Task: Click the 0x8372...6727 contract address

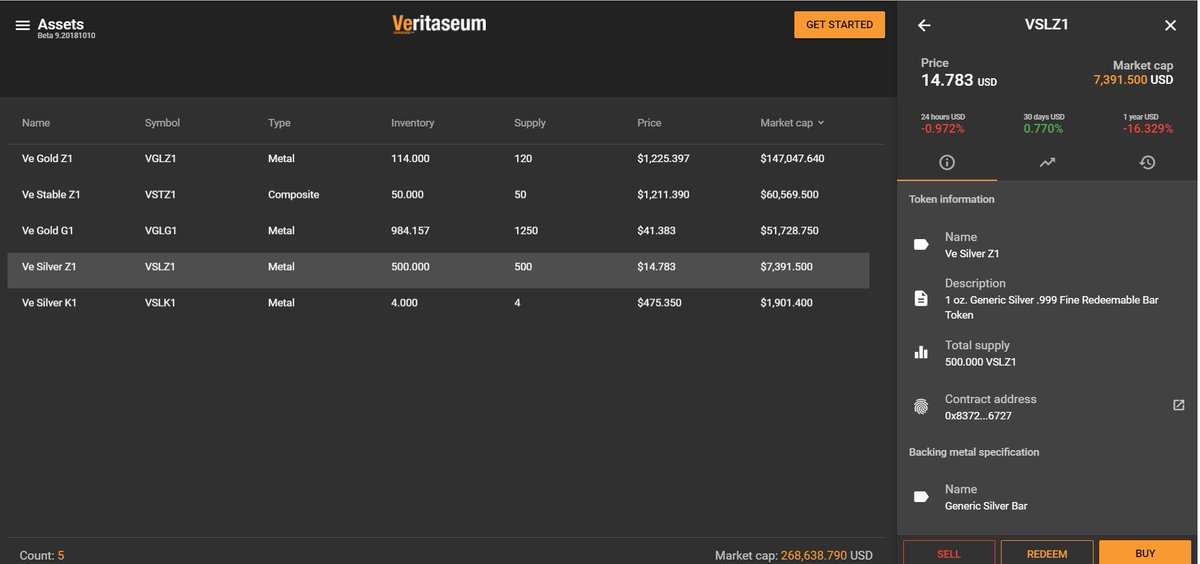Action: point(978,415)
